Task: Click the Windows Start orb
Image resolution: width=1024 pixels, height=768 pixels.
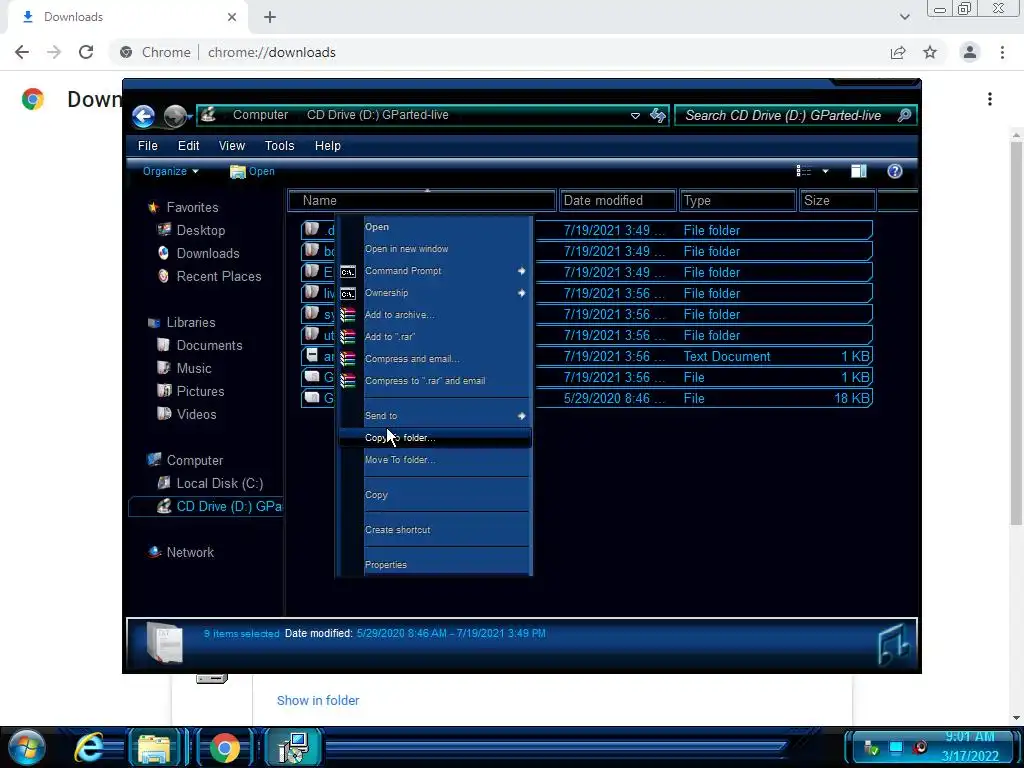Action: tap(27, 748)
